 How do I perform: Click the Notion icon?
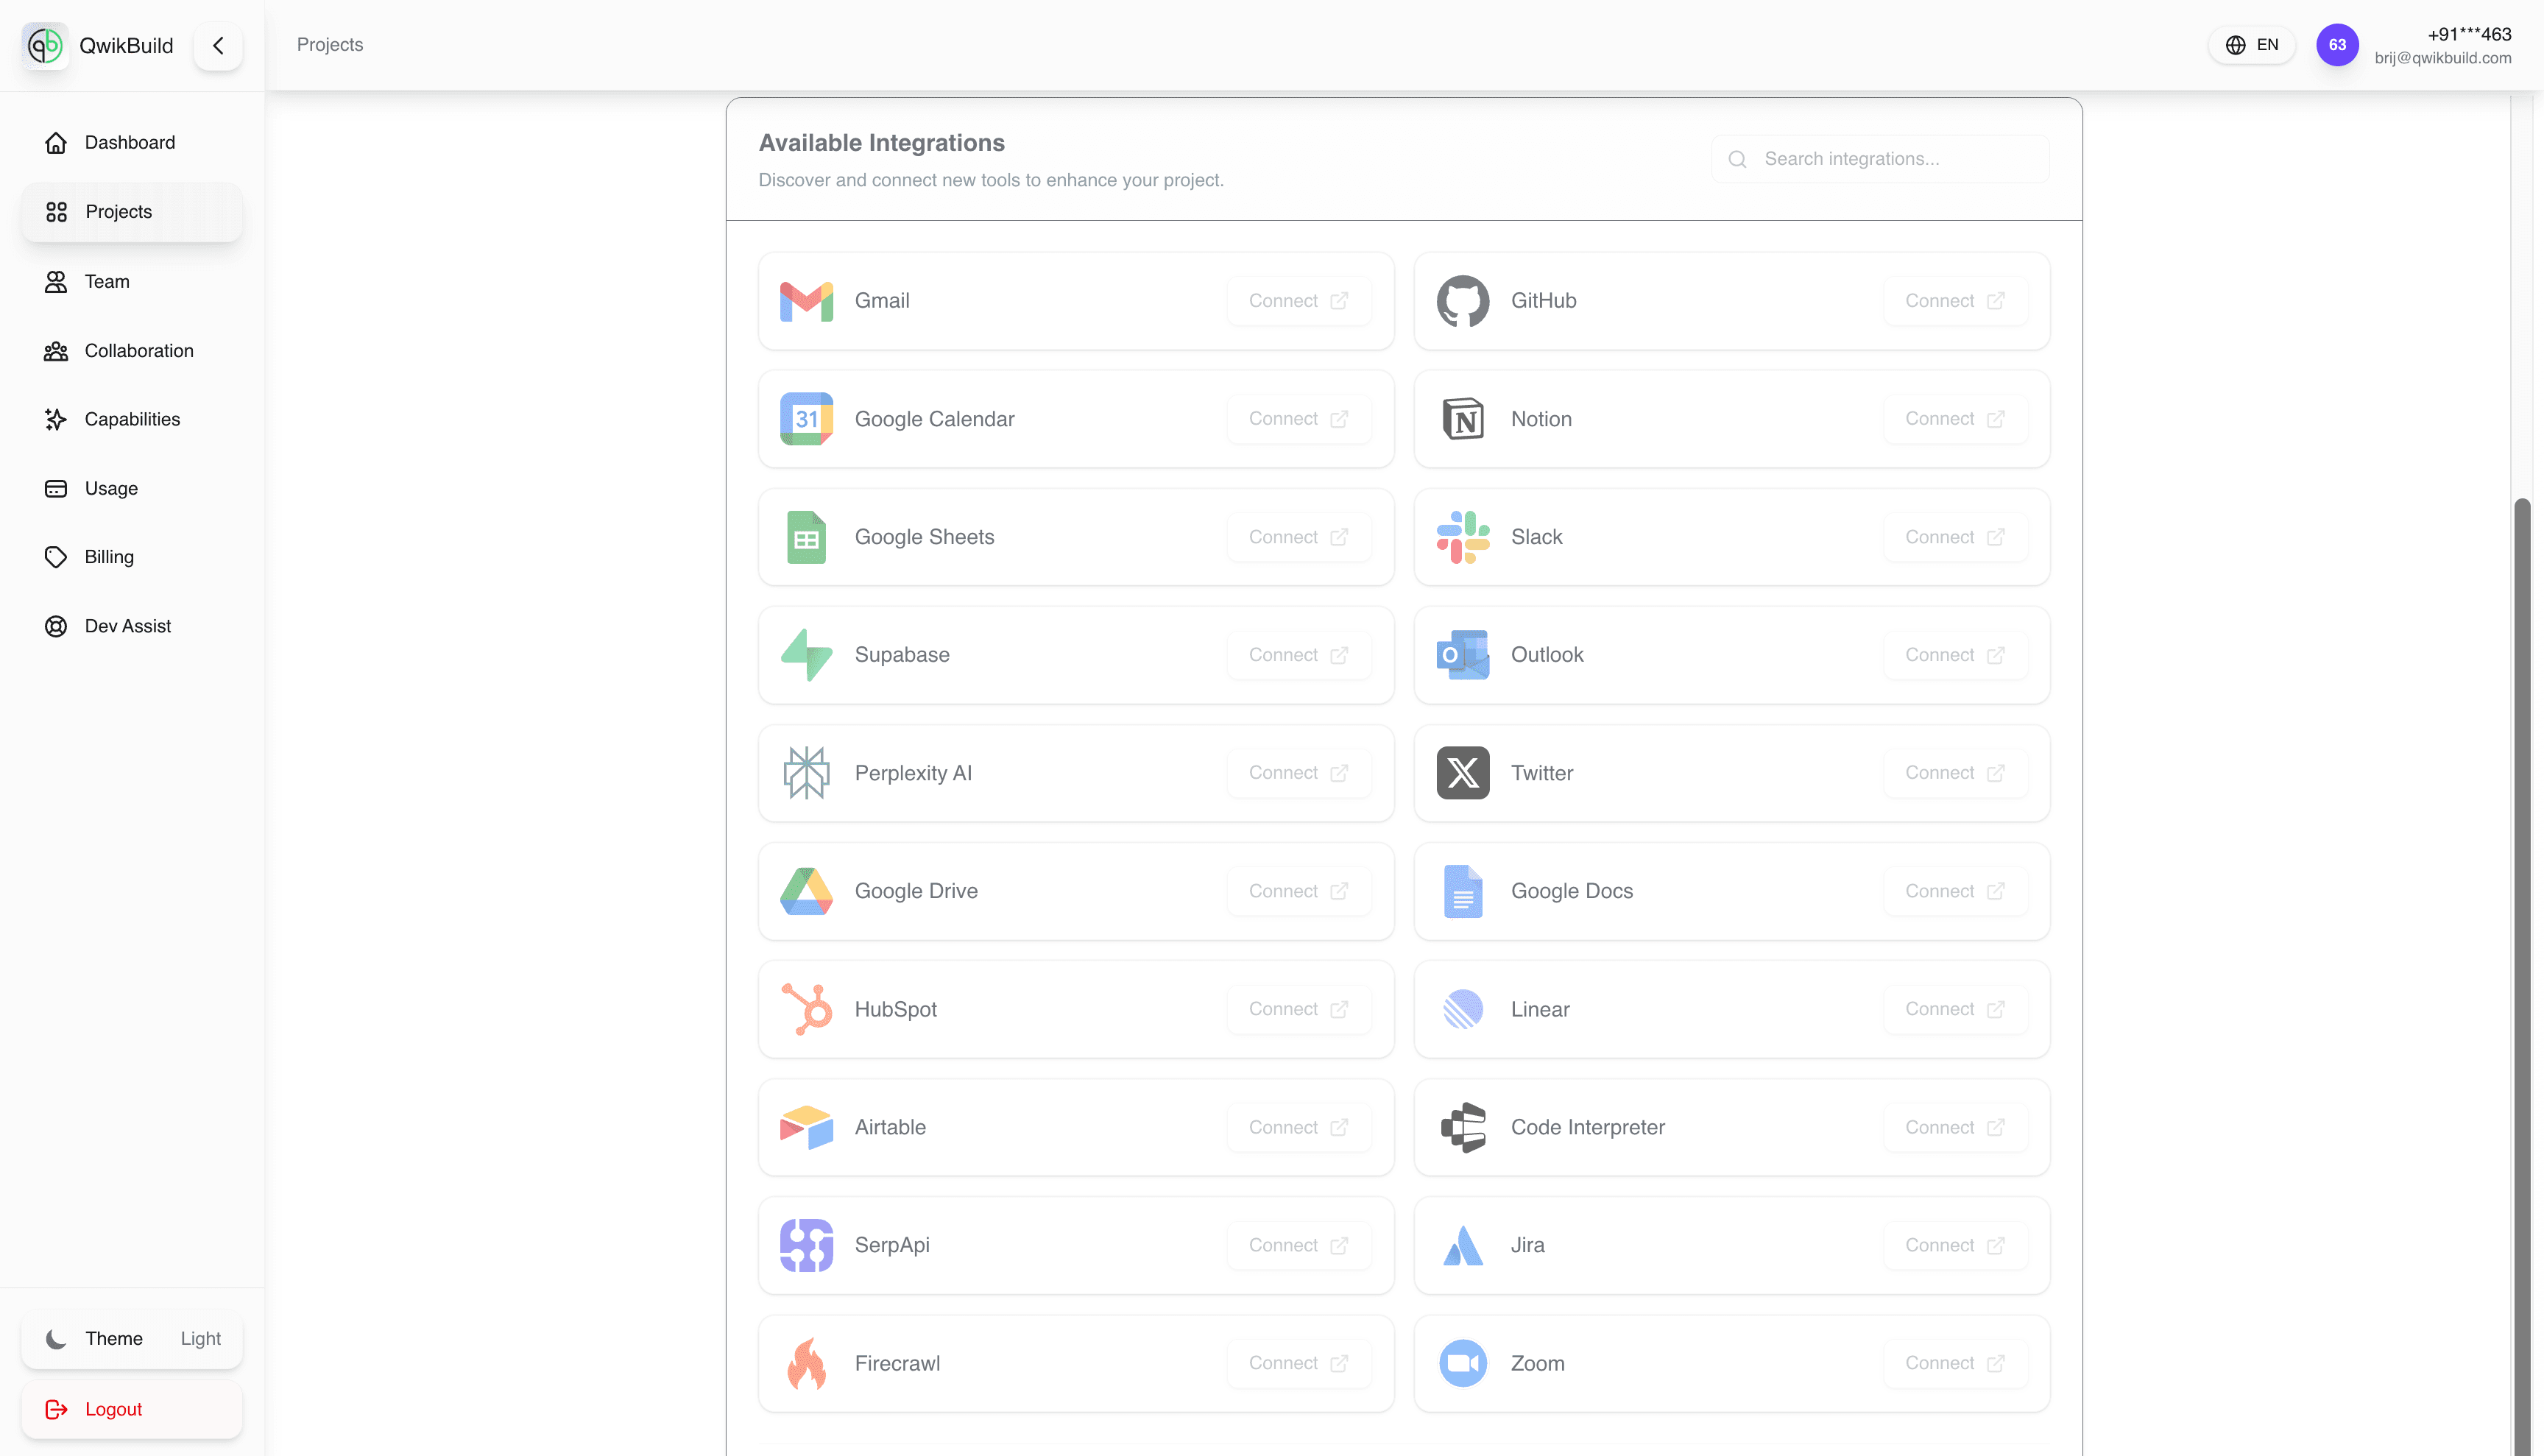pos(1462,419)
